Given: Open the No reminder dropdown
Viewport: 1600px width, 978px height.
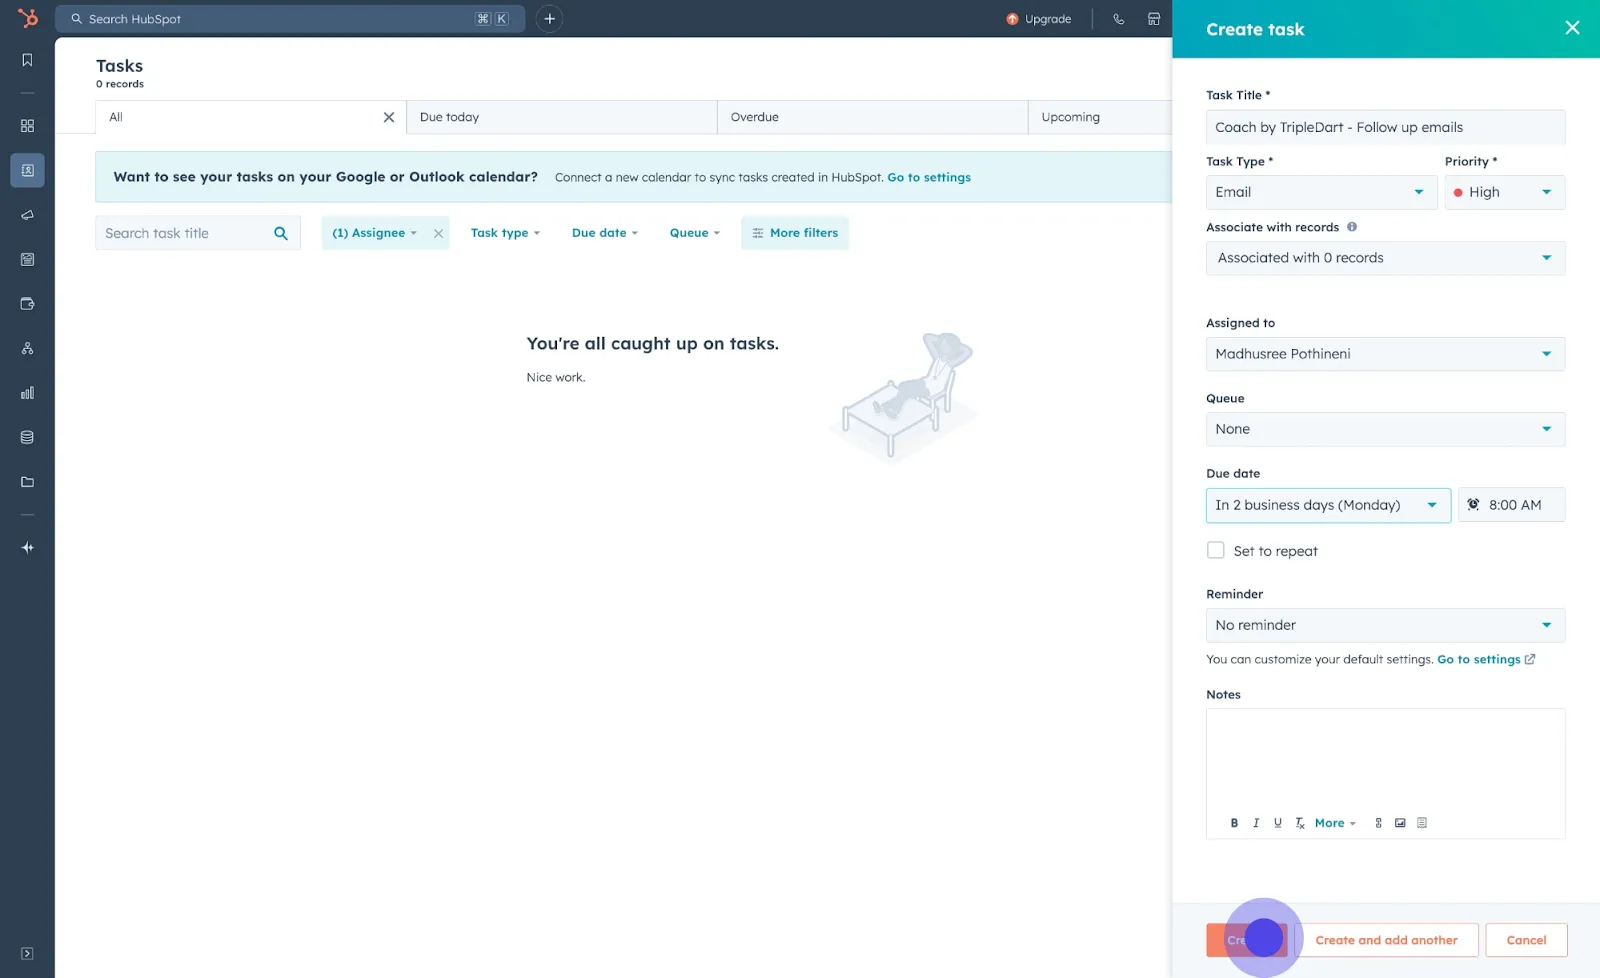Looking at the screenshot, I should point(1385,625).
